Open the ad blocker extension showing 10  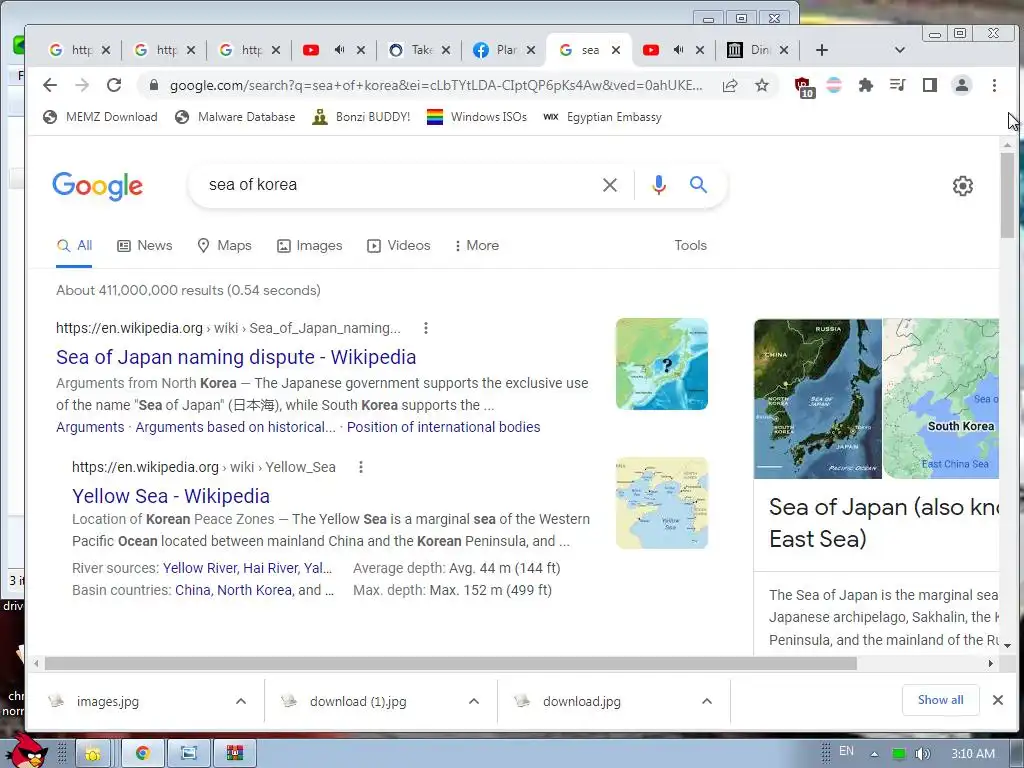(x=804, y=87)
